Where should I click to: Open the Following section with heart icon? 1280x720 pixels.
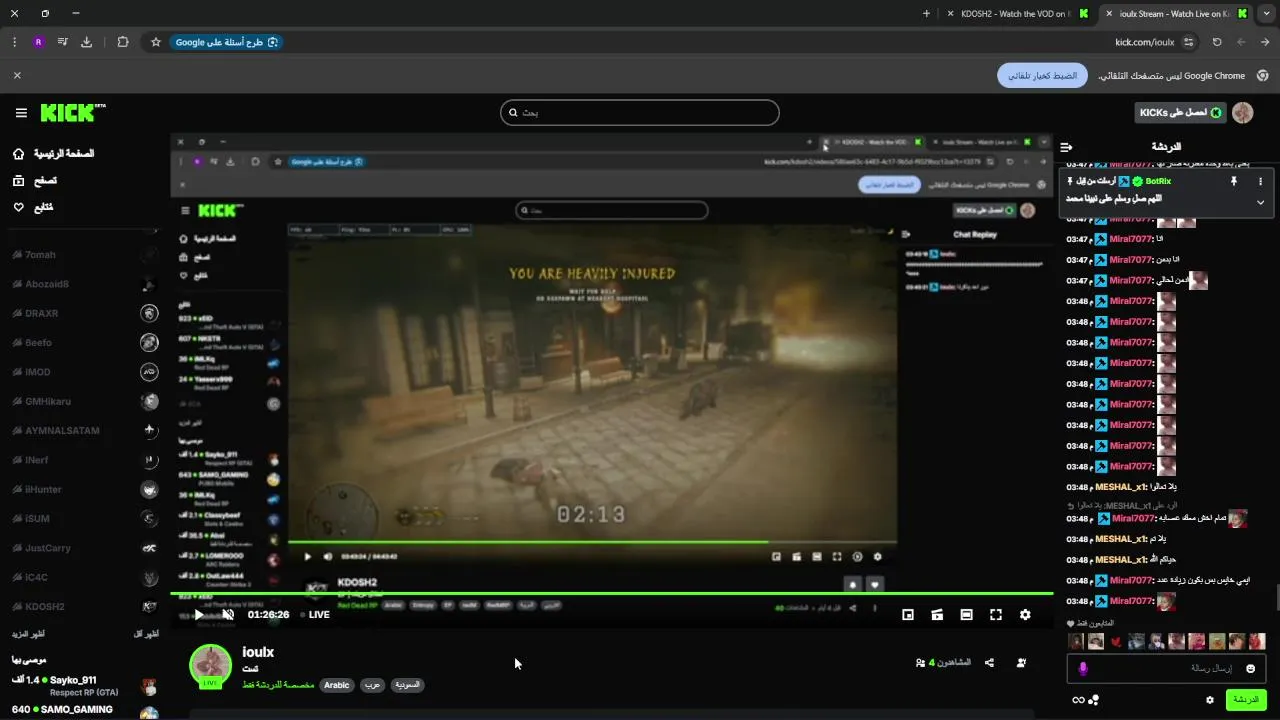[32, 207]
